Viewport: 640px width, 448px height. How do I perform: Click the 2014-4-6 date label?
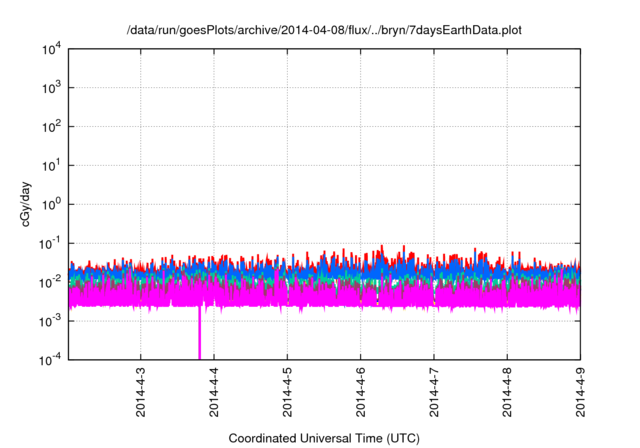pos(360,392)
